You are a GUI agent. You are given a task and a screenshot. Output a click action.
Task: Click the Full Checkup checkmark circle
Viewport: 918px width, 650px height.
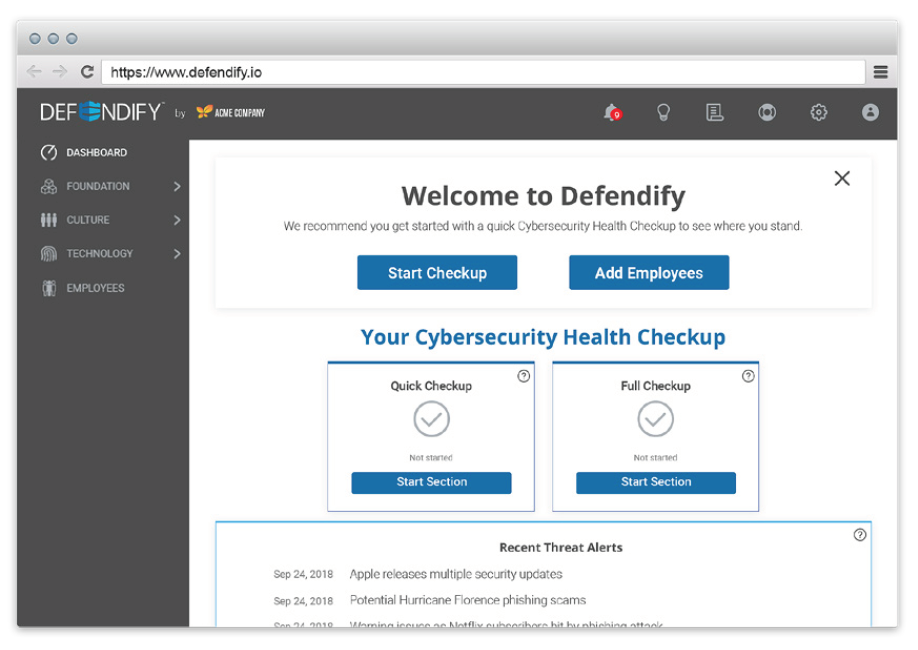click(x=655, y=419)
